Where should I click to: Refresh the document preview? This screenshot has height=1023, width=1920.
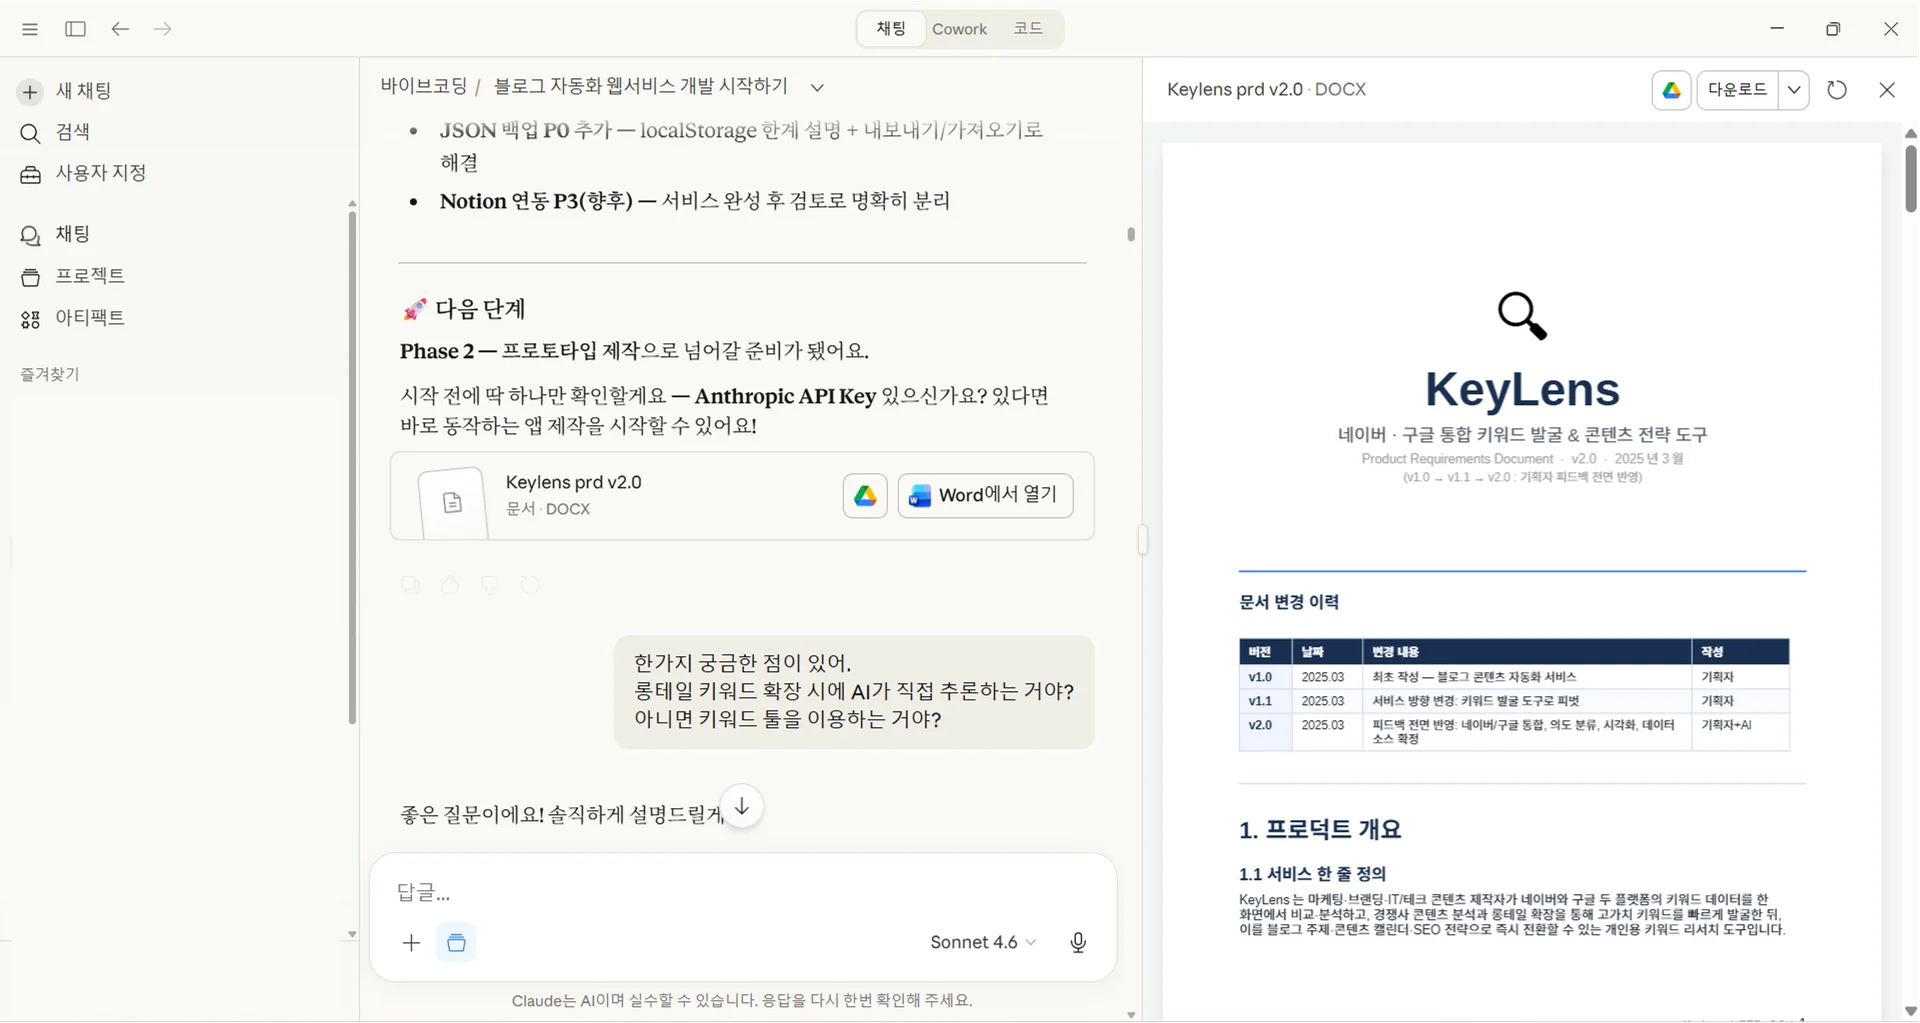1837,90
